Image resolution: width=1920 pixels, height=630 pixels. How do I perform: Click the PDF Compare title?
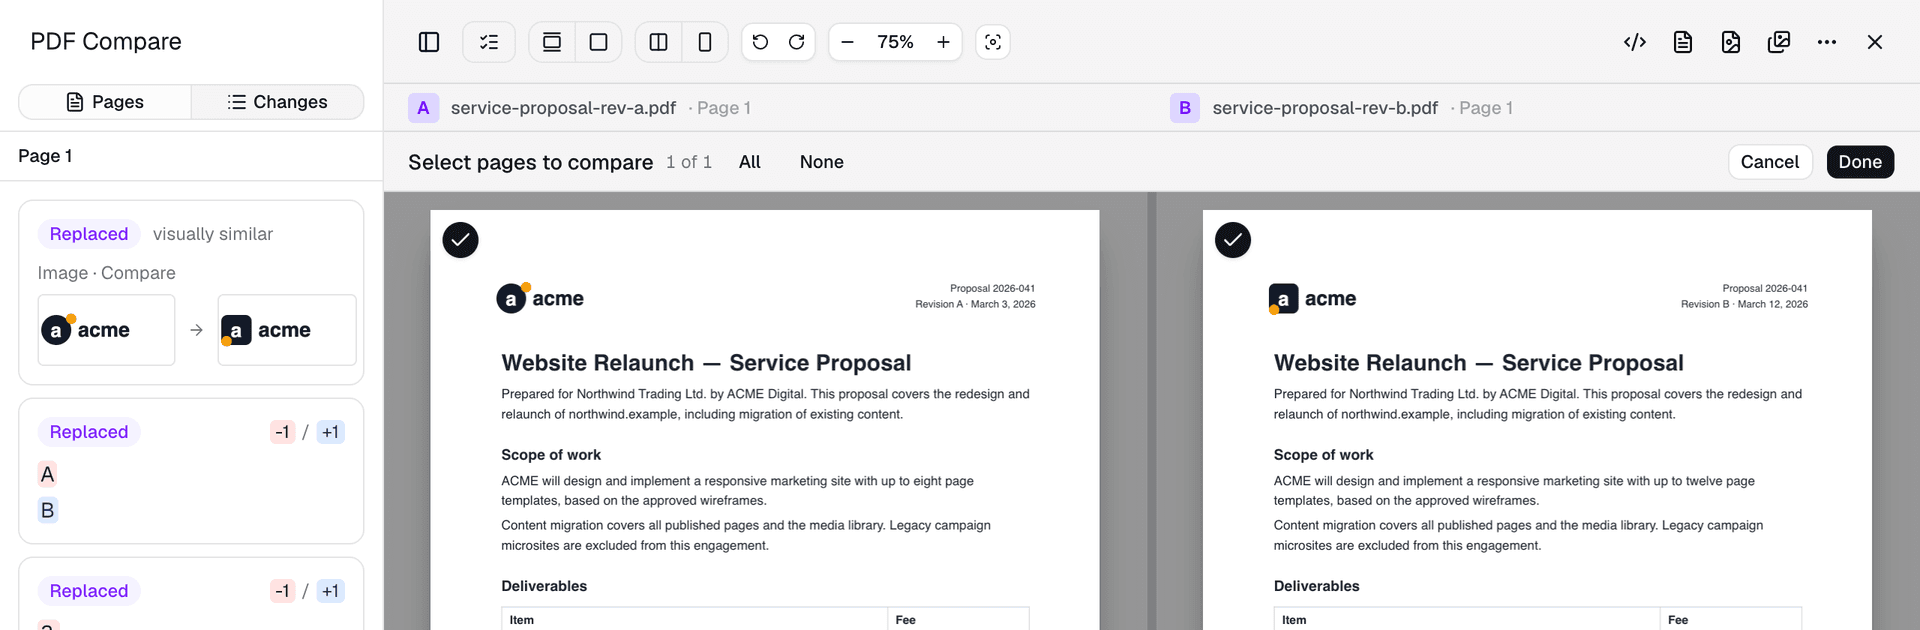106,41
